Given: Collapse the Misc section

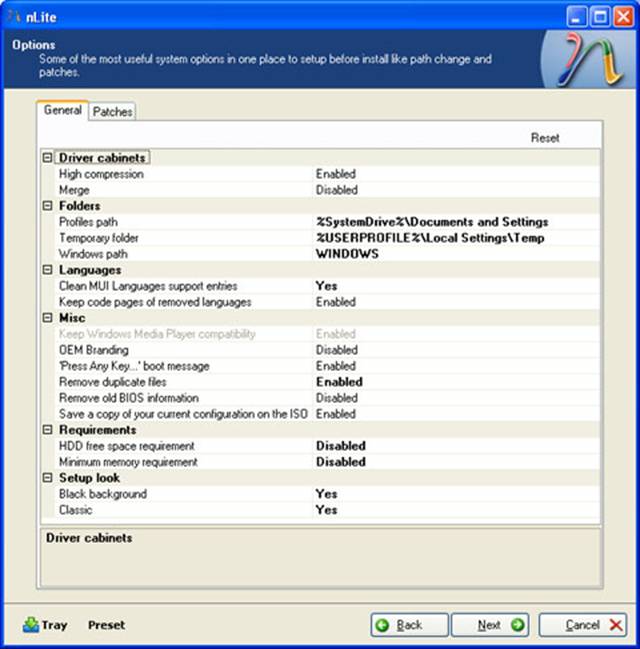Looking at the screenshot, I should [x=47, y=318].
